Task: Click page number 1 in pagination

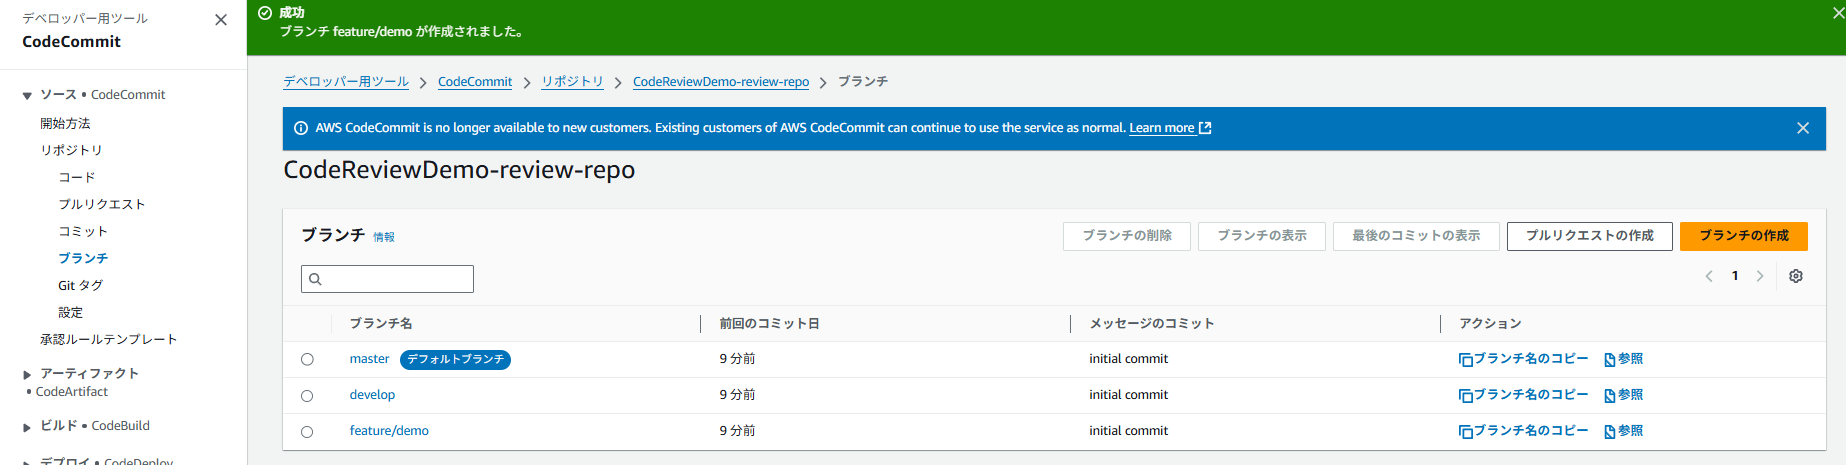Action: click(1735, 276)
